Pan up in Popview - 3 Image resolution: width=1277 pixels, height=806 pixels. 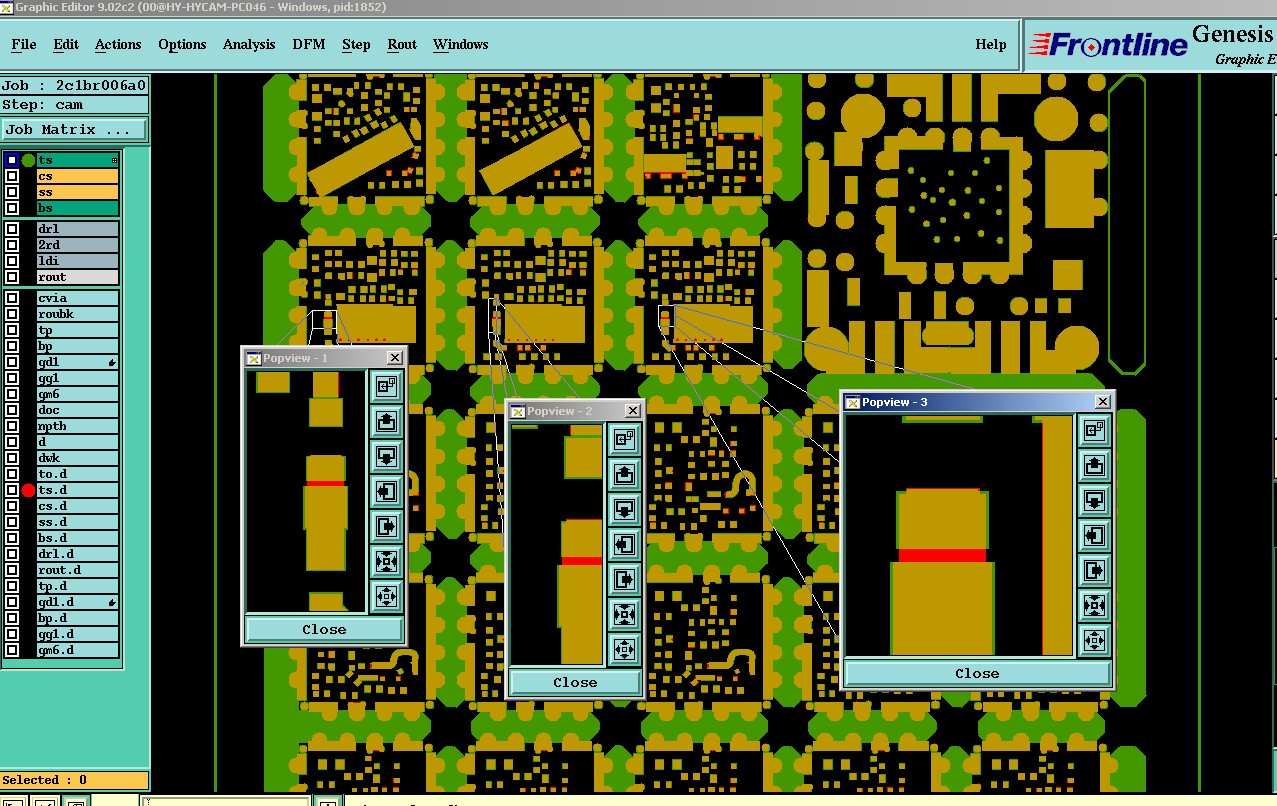[x=1094, y=465]
